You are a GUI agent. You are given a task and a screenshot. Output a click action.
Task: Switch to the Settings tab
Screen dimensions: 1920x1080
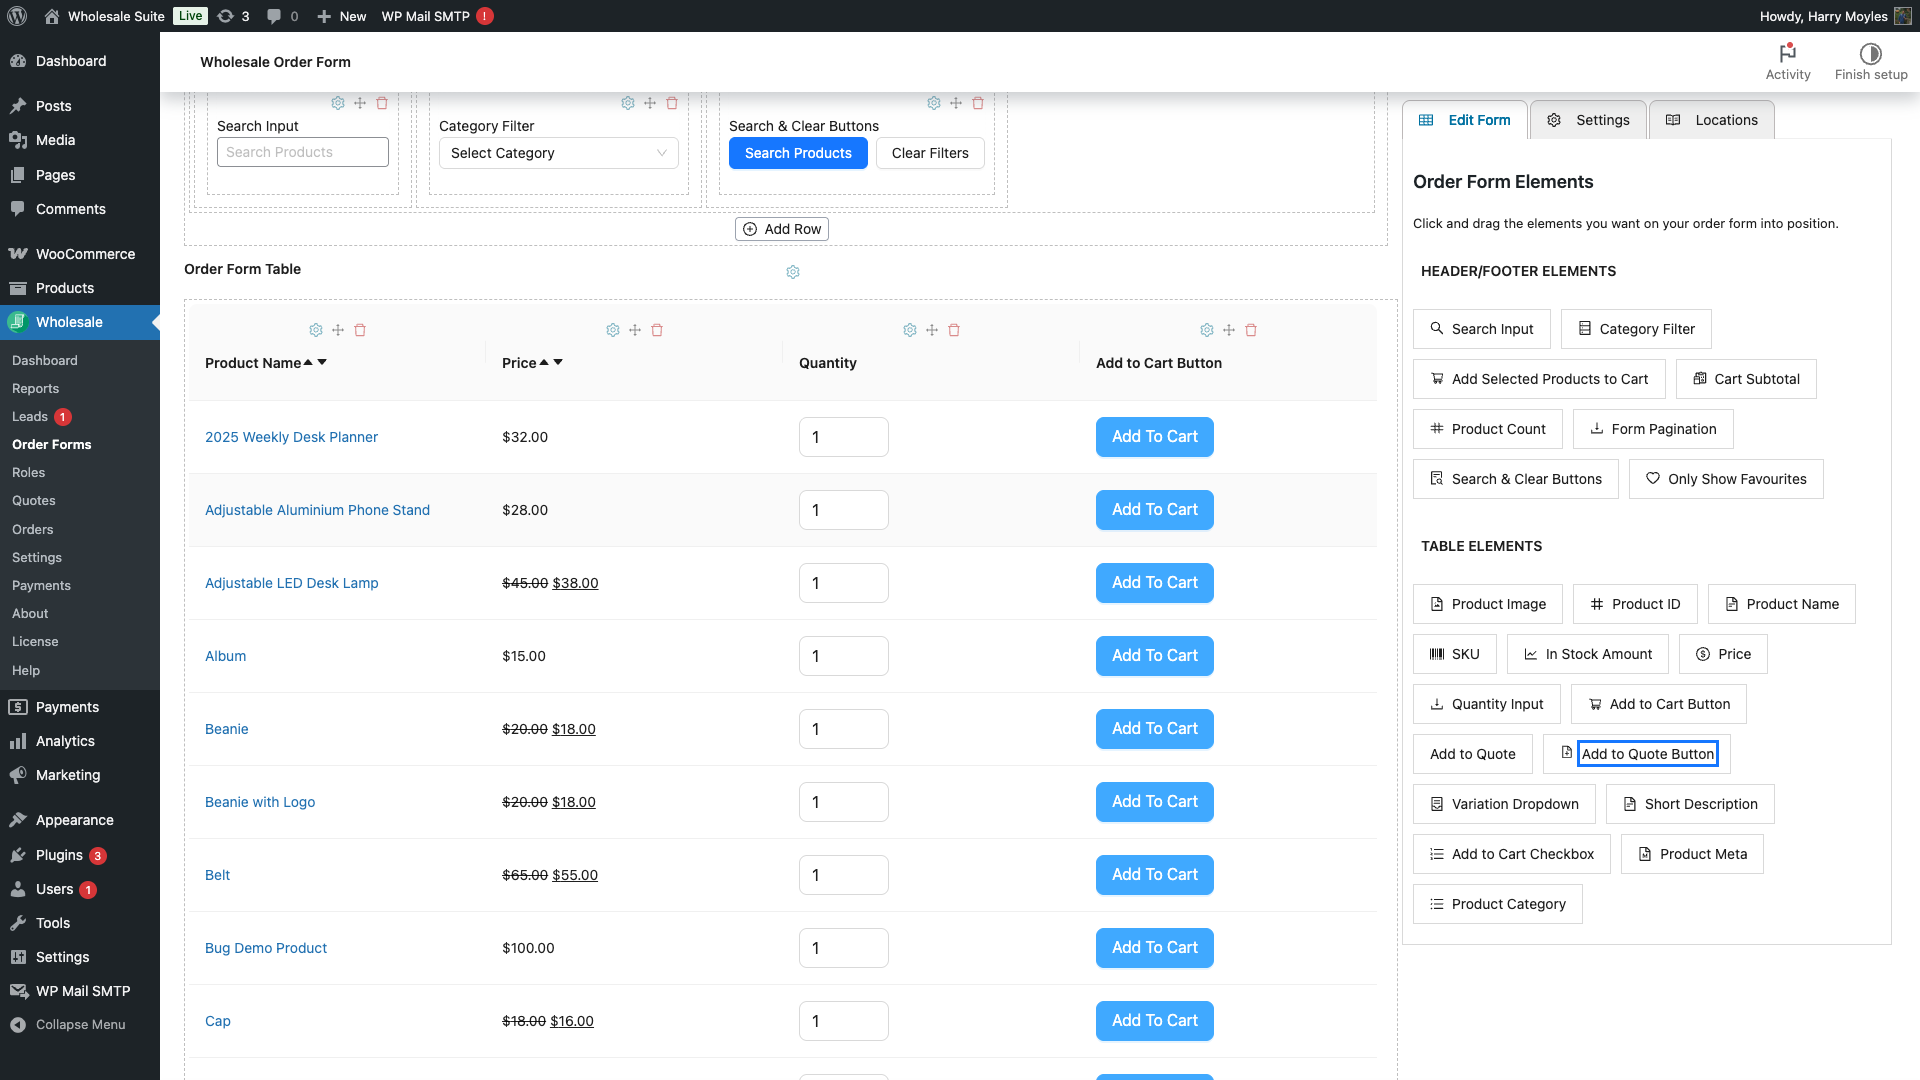pos(1589,120)
